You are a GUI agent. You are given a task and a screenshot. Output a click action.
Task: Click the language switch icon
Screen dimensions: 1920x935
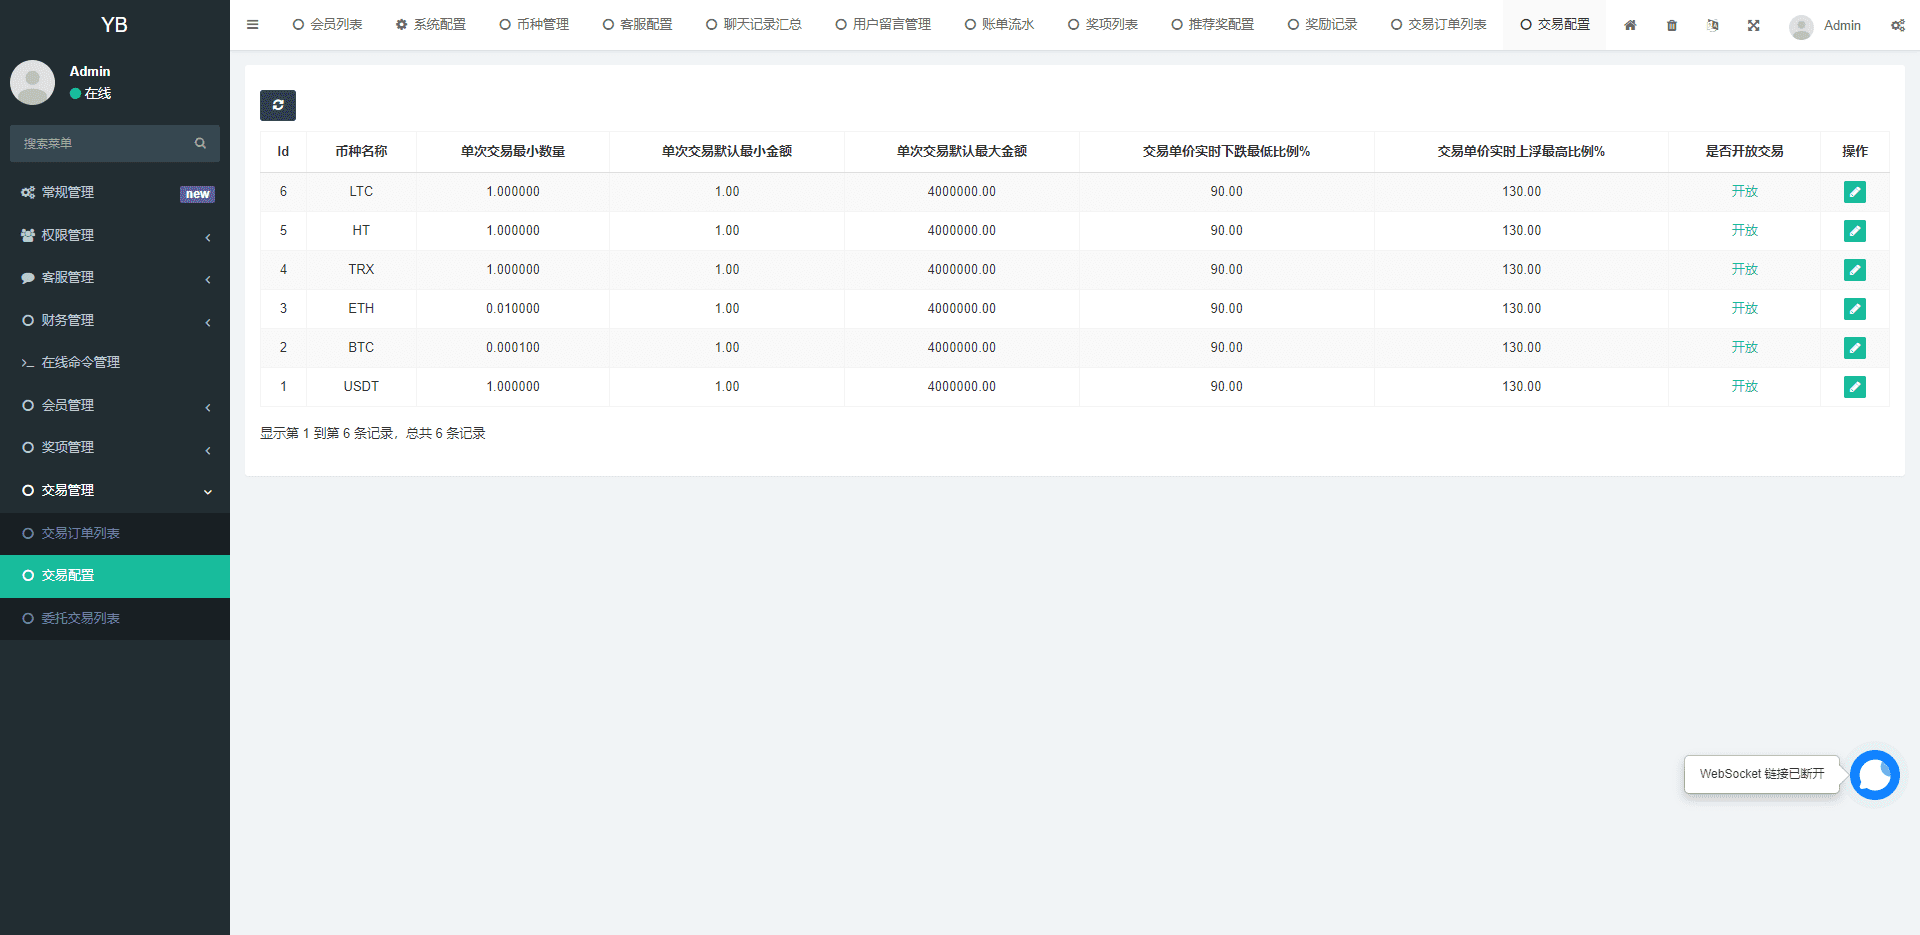(x=1713, y=25)
